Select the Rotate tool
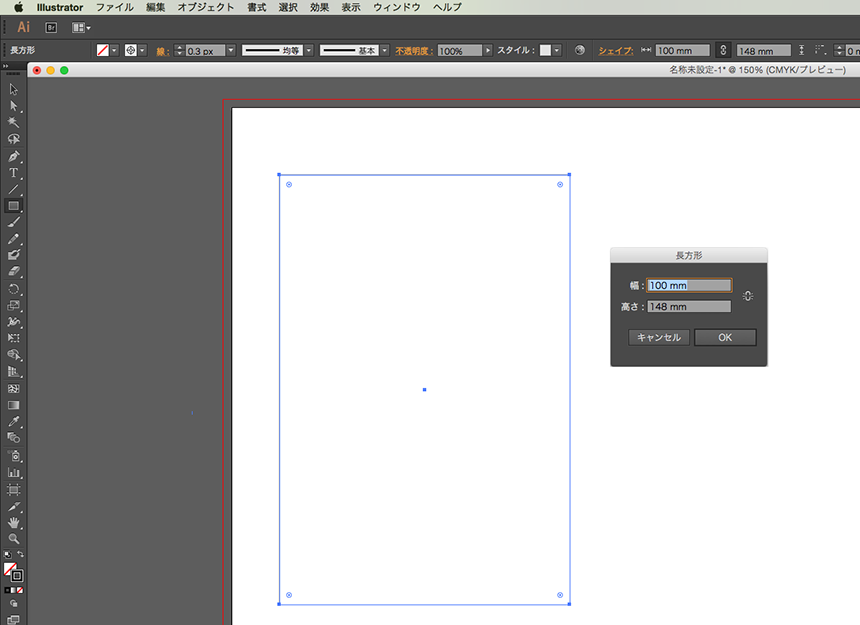860x625 pixels. [14, 289]
